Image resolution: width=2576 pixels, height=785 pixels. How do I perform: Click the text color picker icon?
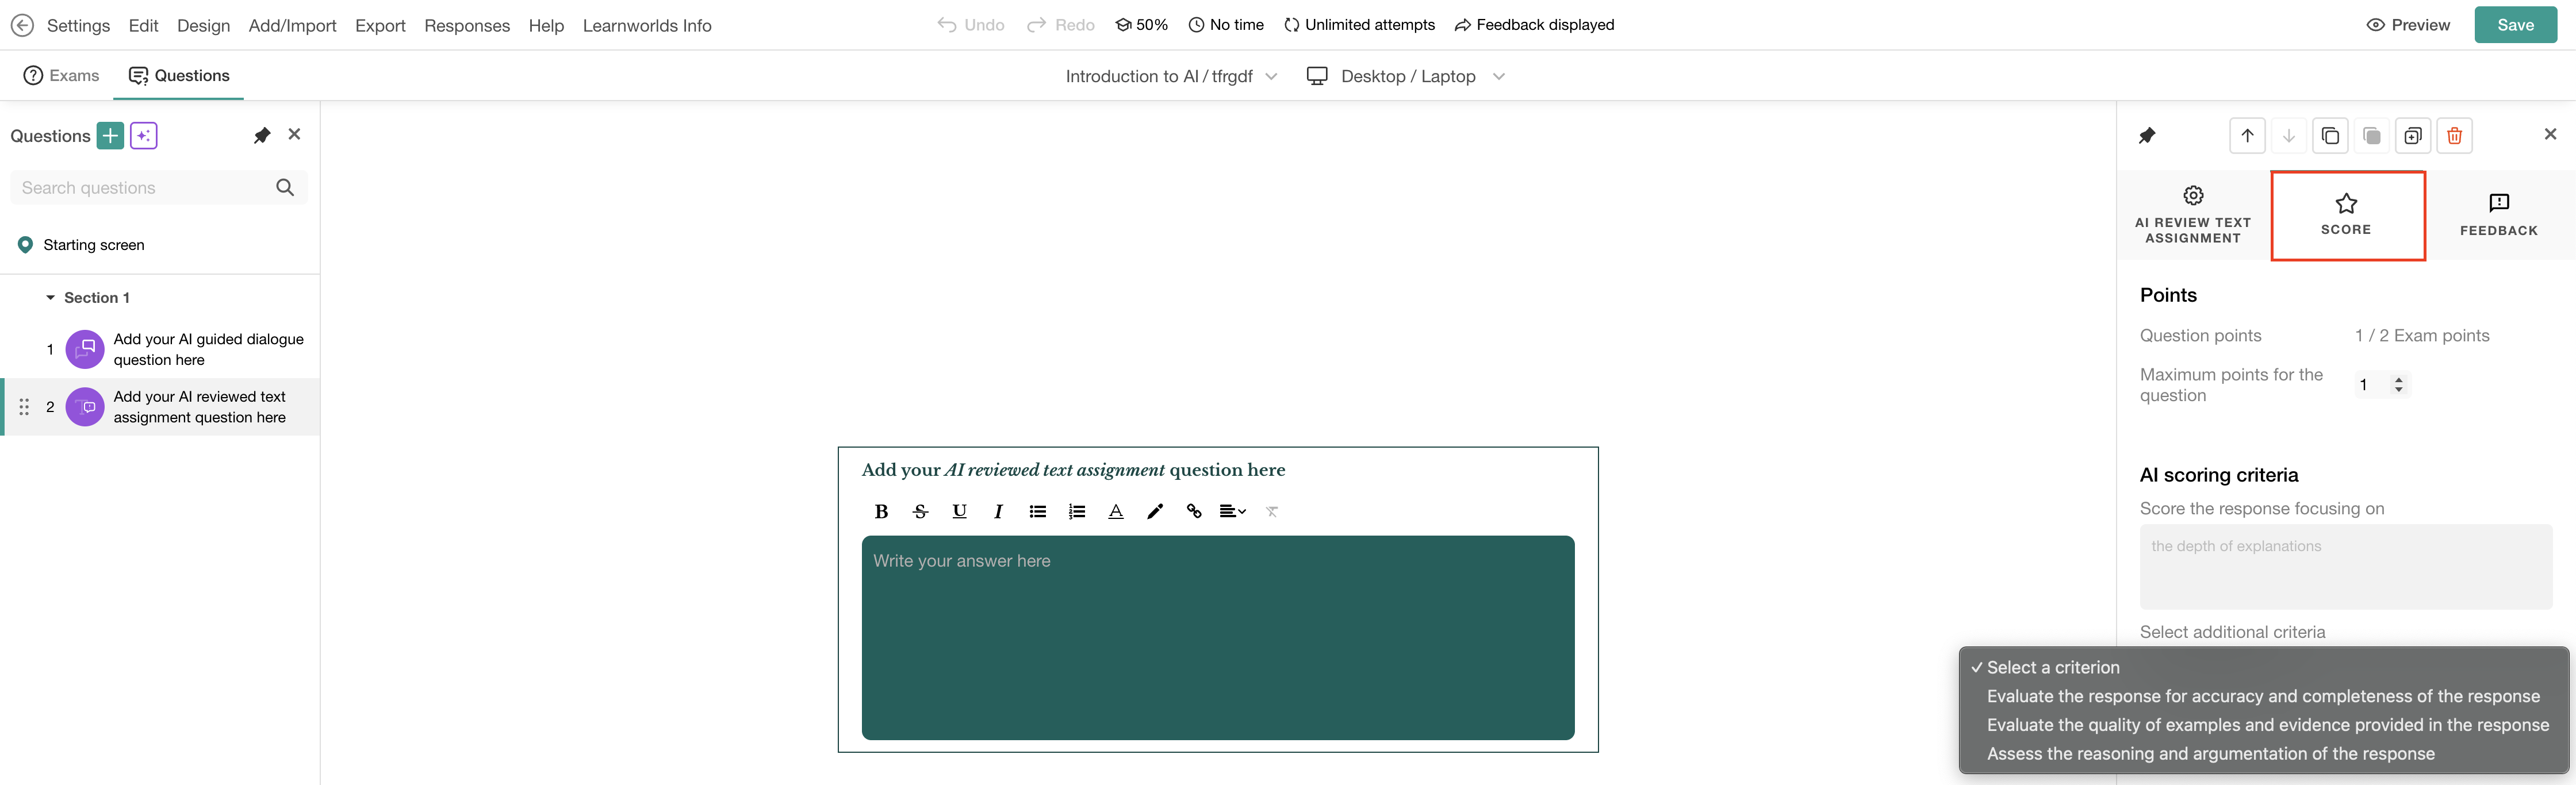tap(1116, 511)
